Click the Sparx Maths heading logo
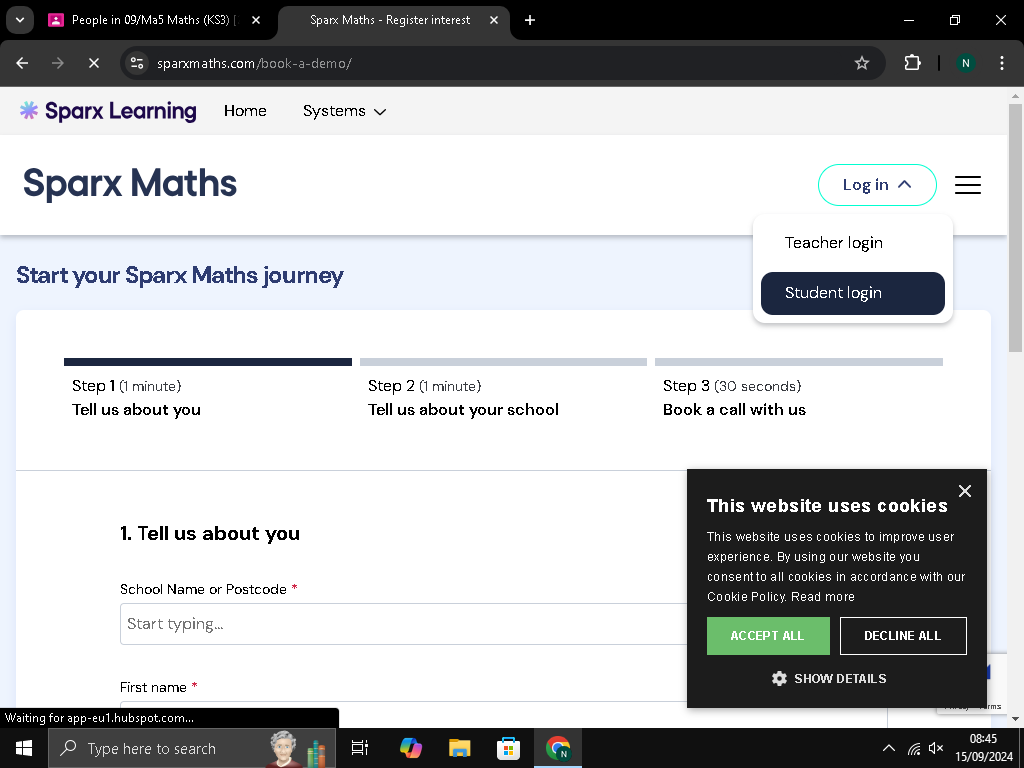This screenshot has width=1024, height=768. click(130, 184)
